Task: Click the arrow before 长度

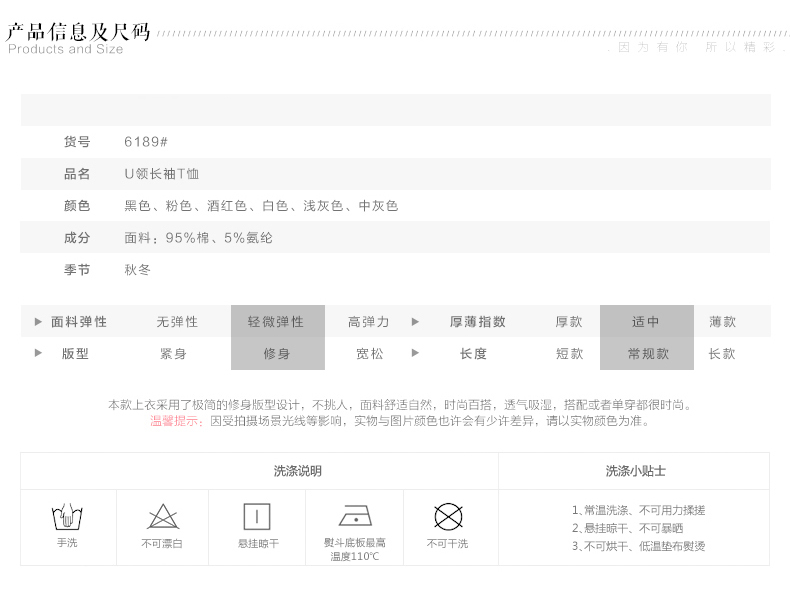Action: 415,353
